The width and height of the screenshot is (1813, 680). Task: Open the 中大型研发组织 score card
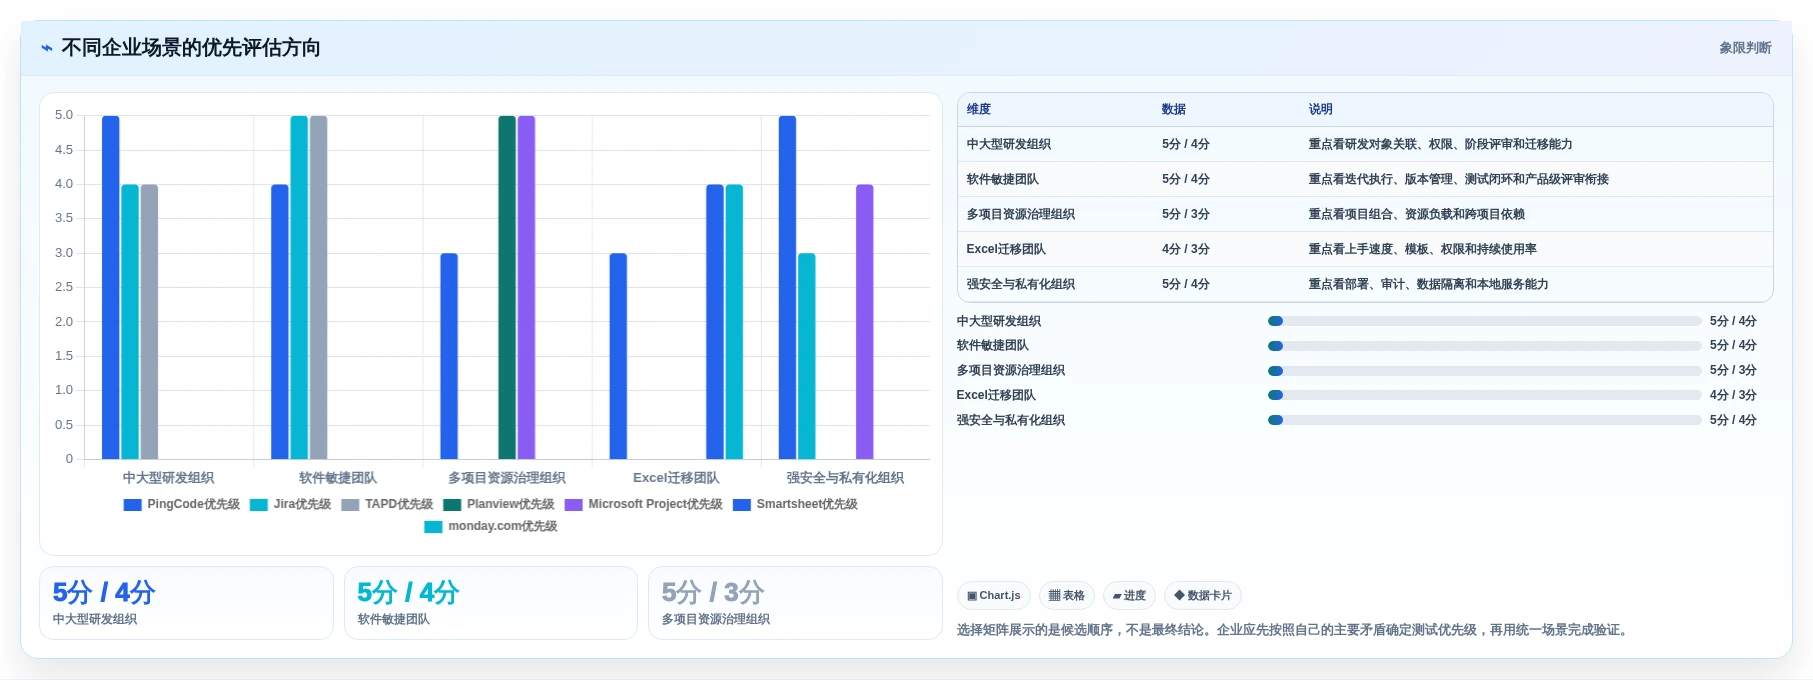(186, 603)
